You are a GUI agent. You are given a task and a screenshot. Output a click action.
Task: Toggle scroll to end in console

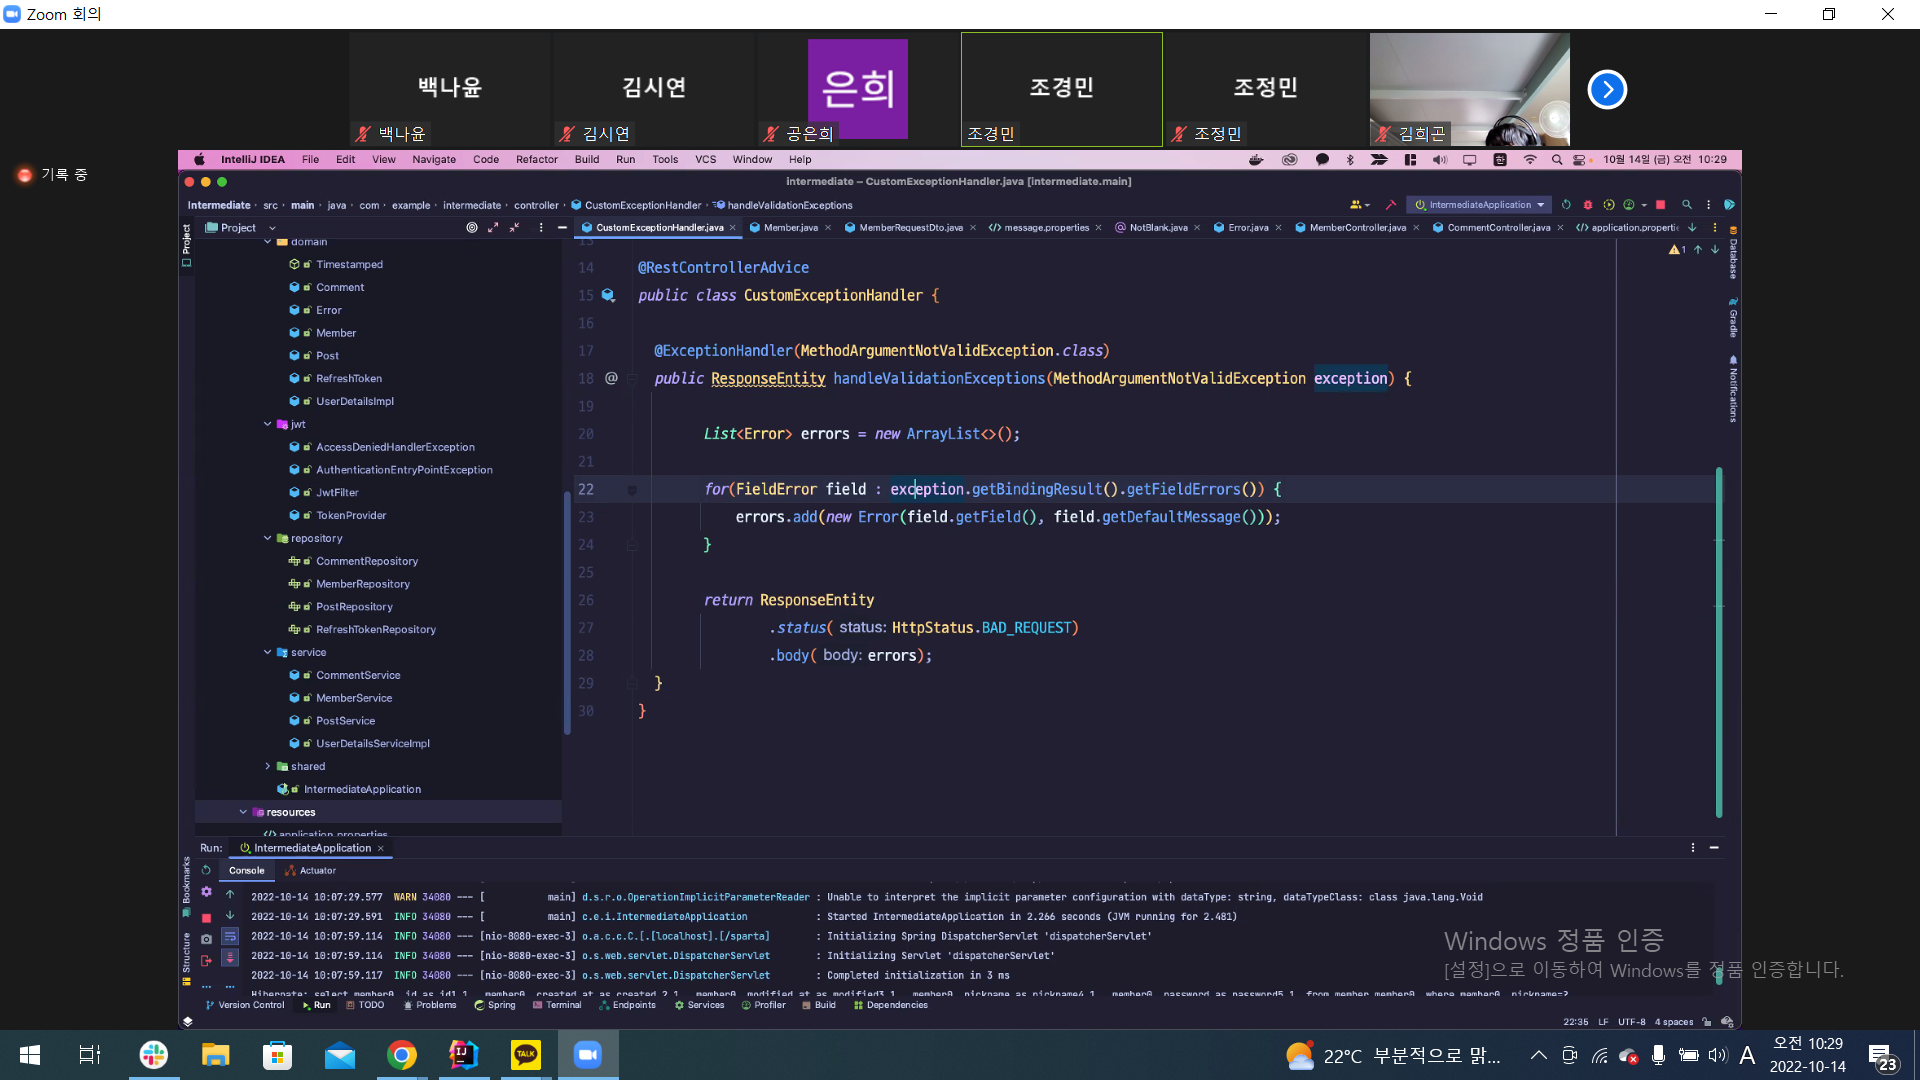230,957
